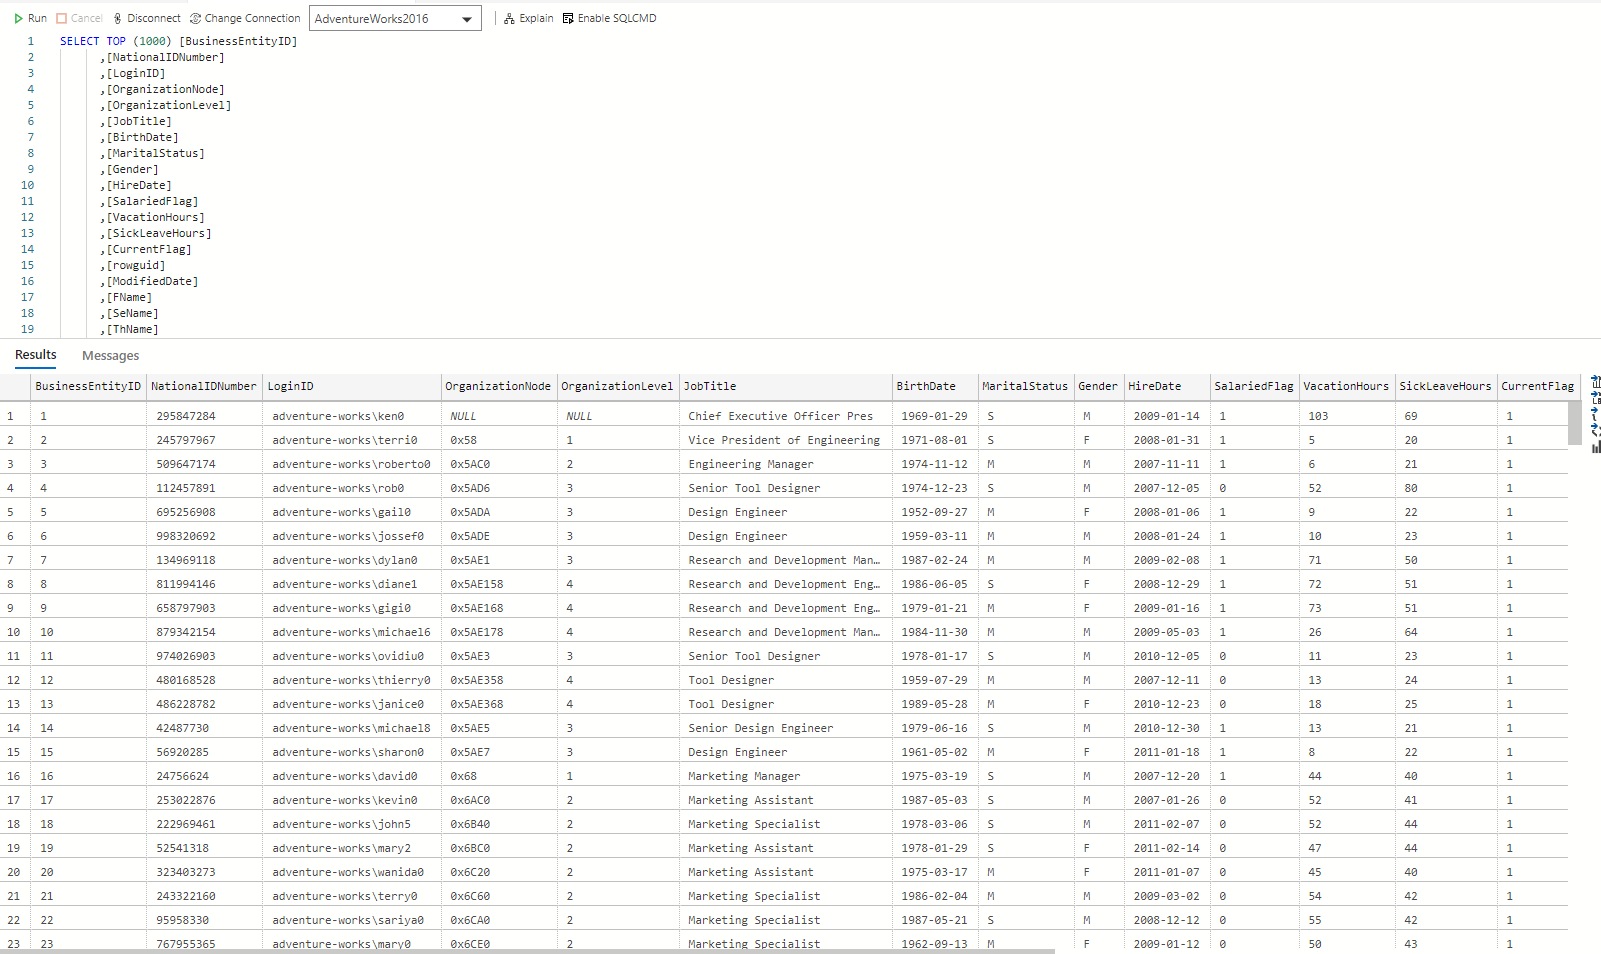Select the SalariedFlag grid column header
Screen dimensions: 1601x954
click(x=1254, y=386)
